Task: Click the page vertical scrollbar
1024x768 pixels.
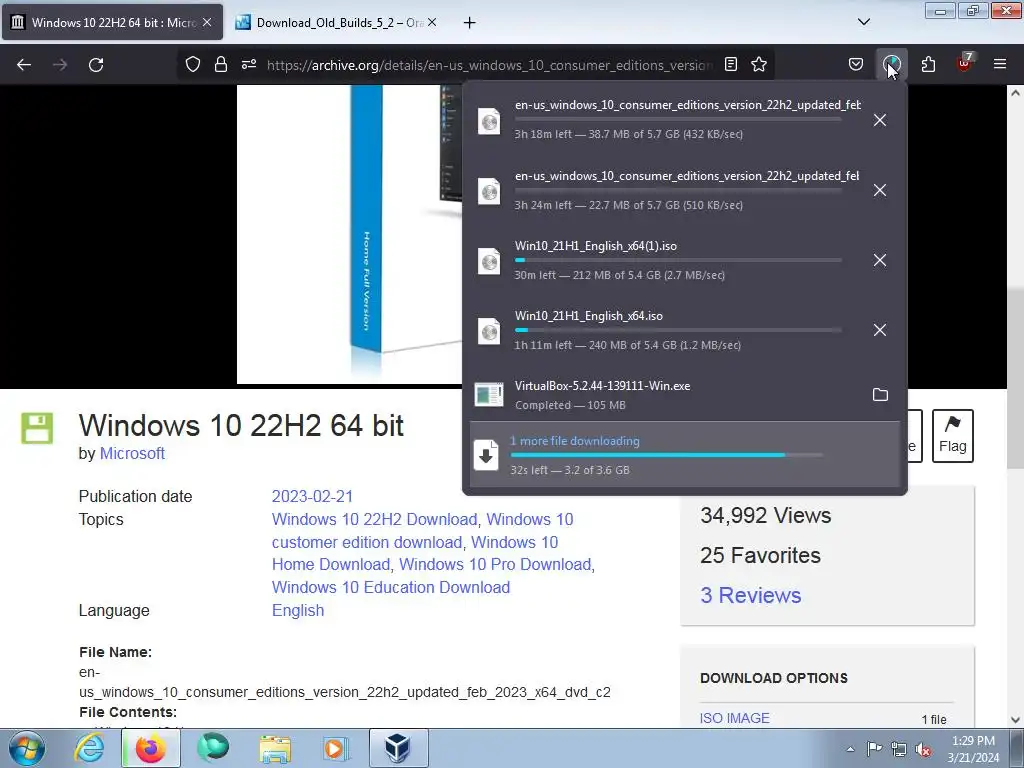Action: 1015,377
